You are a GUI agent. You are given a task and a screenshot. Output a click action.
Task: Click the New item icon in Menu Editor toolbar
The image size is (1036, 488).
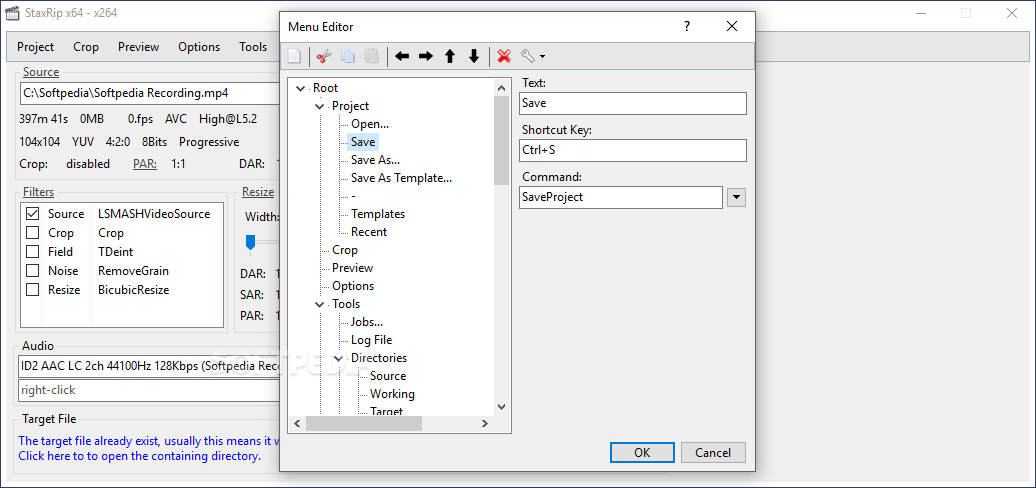pyautogui.click(x=294, y=56)
